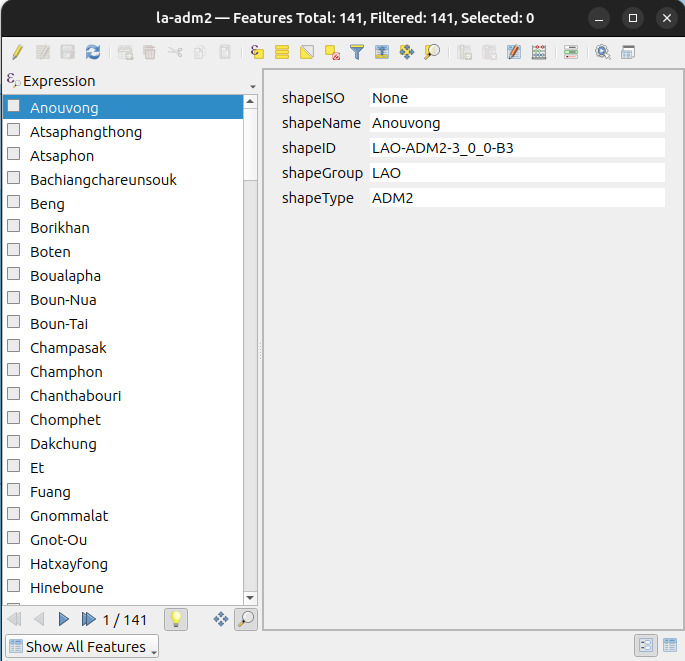Switch to form view
This screenshot has width=685, height=661.
point(645,646)
